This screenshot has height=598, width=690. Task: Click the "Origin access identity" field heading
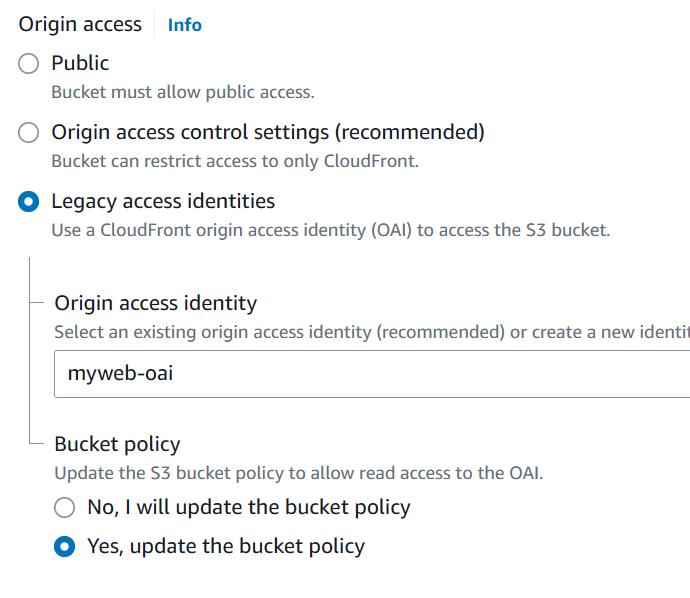(x=155, y=303)
